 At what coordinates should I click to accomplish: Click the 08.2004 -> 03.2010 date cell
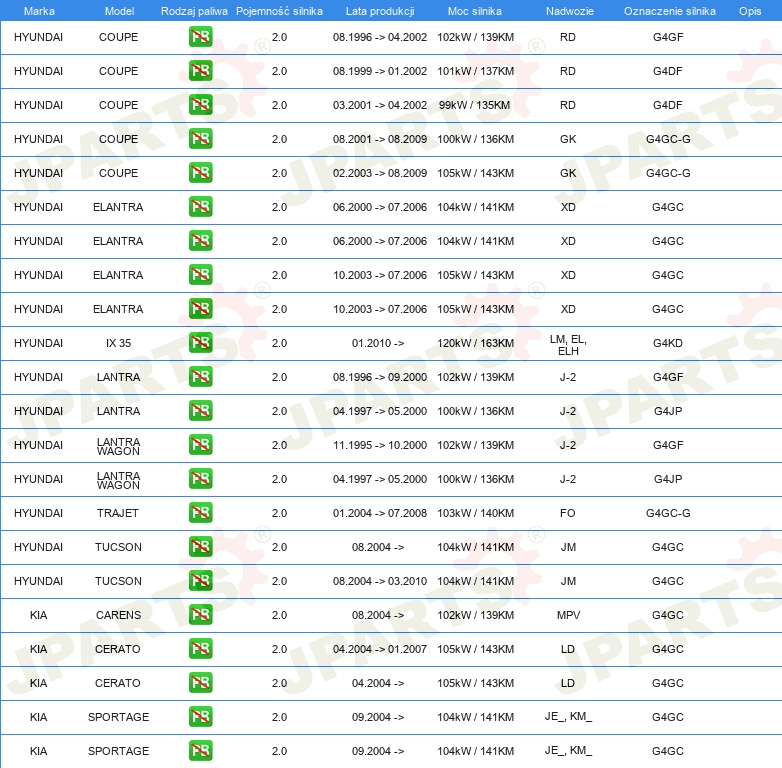[x=380, y=581]
